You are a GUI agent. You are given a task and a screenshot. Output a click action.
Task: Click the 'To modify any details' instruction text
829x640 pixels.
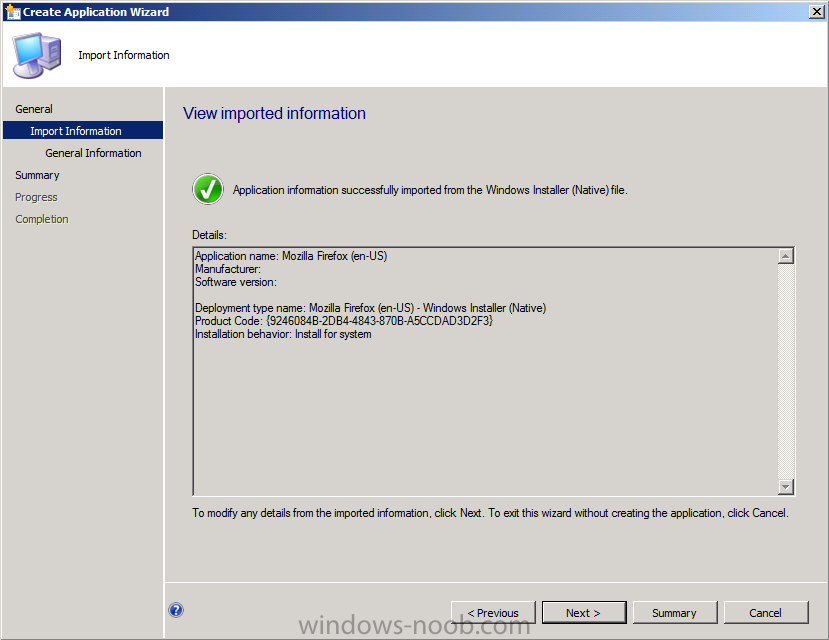click(x=490, y=513)
